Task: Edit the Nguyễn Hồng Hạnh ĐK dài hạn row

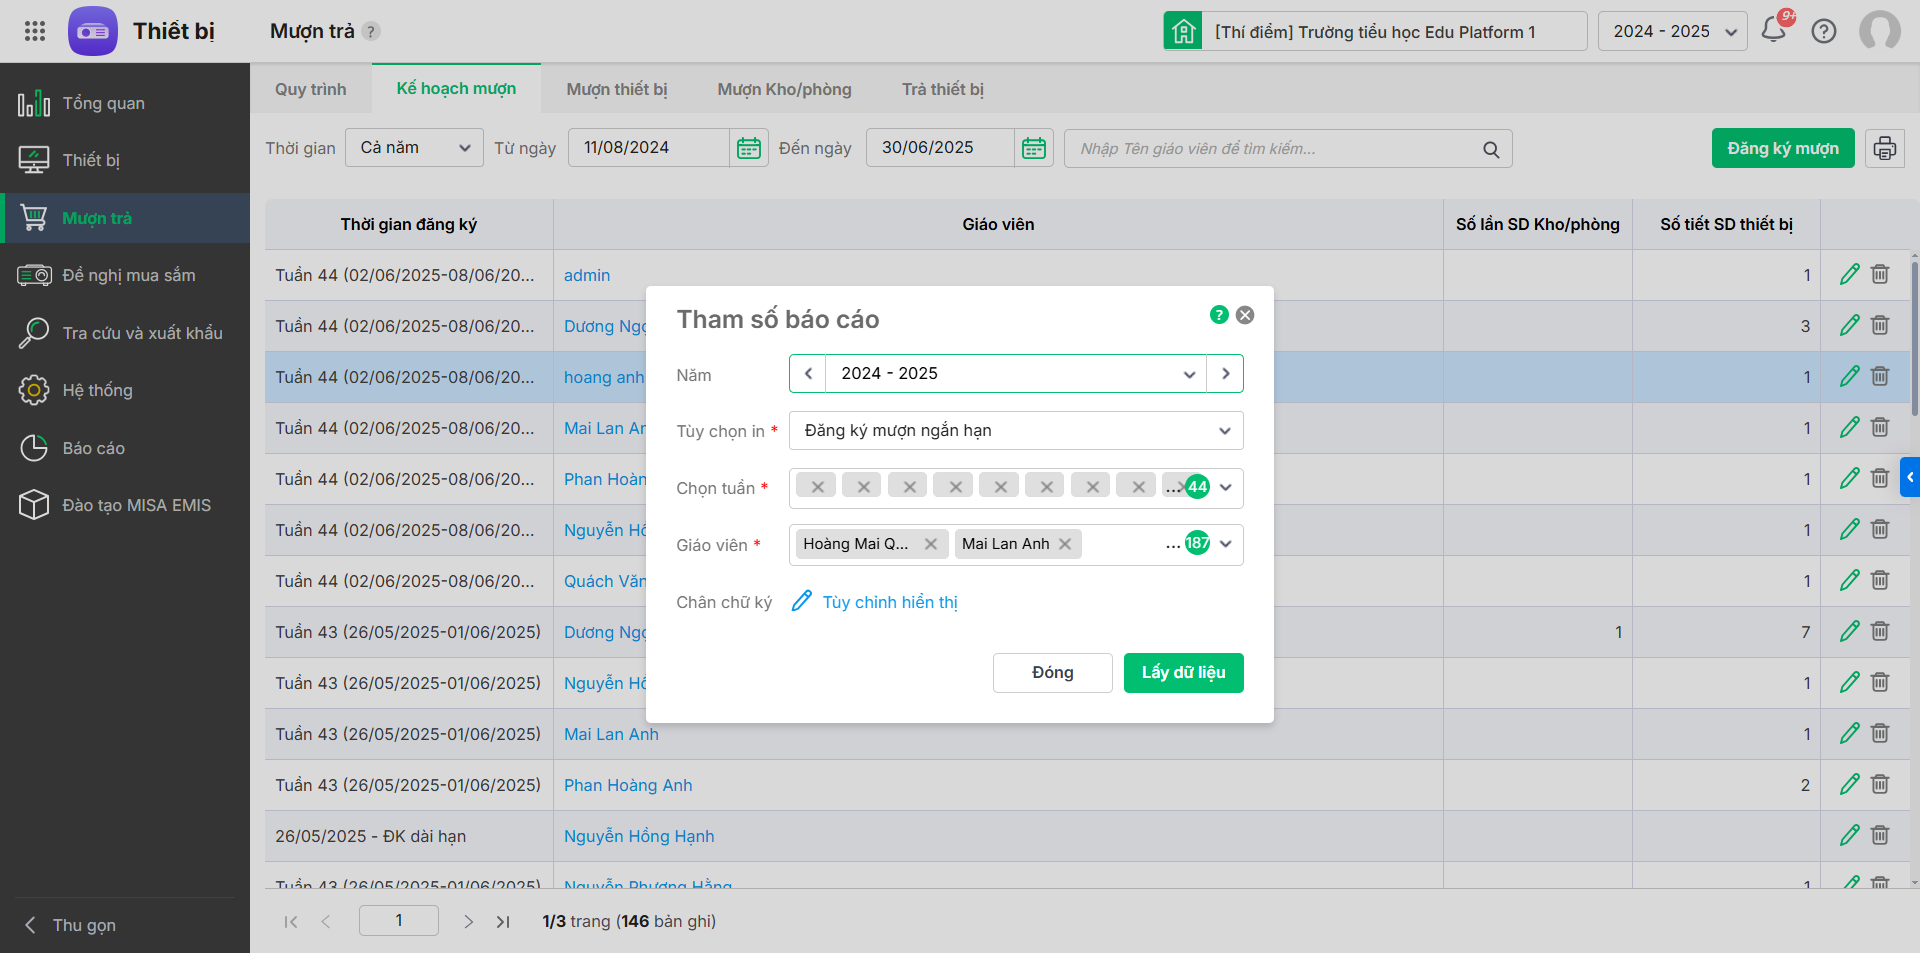Action: pos(1850,836)
